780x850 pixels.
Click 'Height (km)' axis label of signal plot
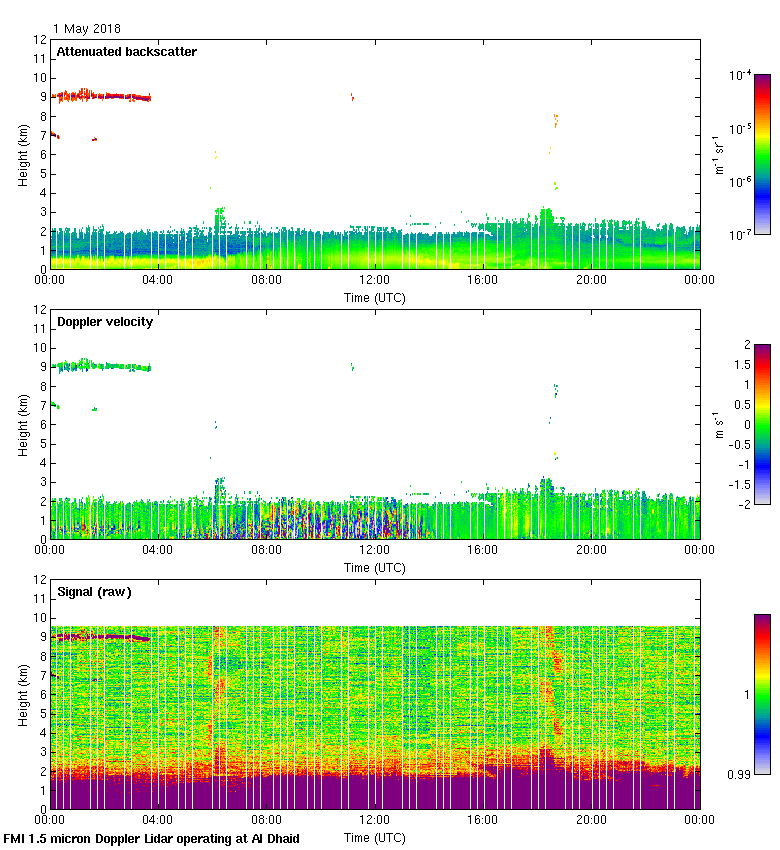[x=22, y=694]
